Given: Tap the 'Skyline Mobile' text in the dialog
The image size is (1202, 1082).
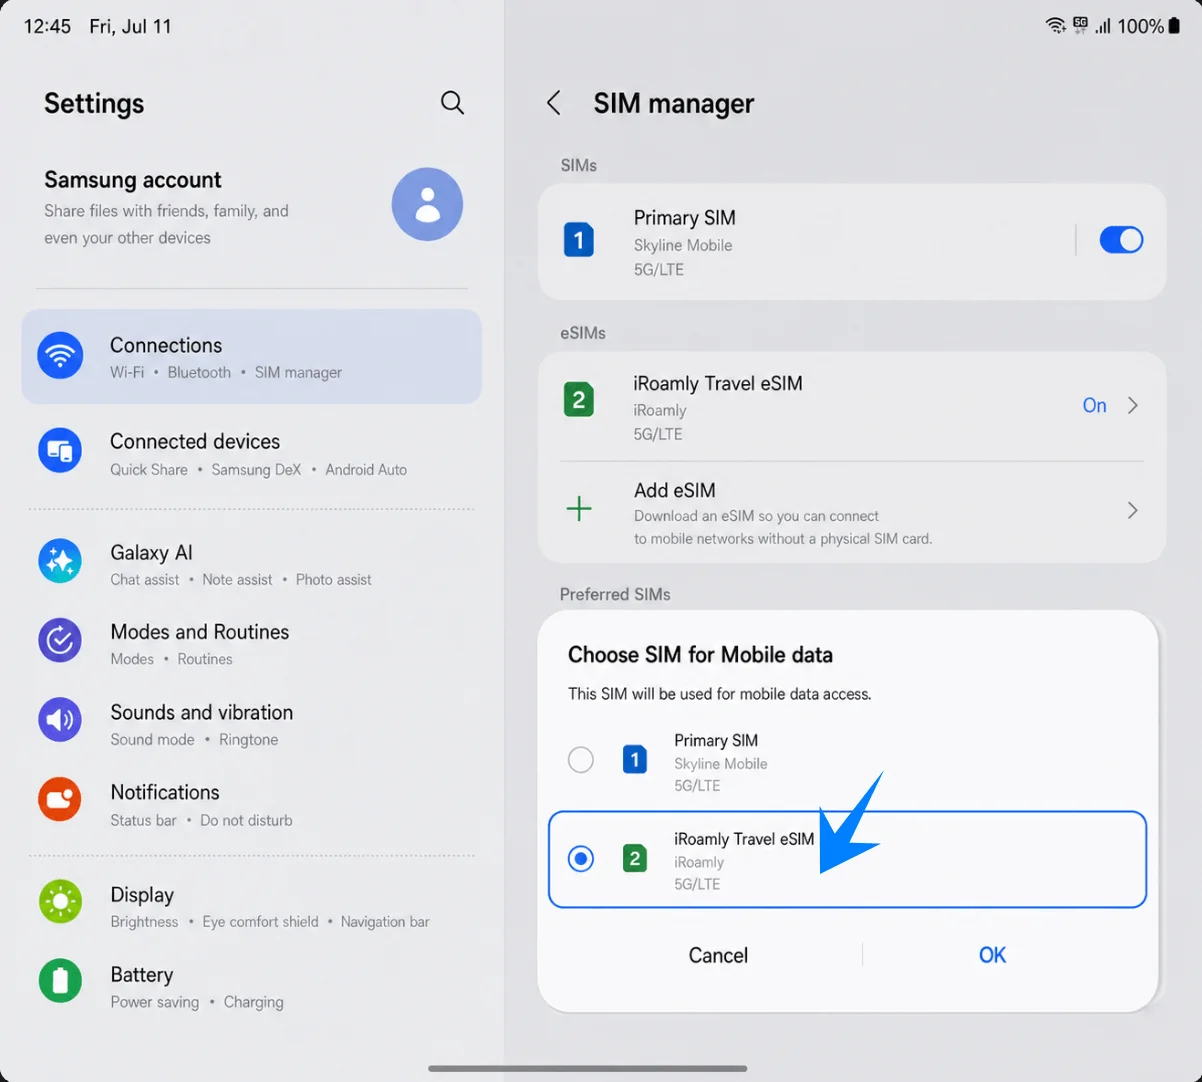Looking at the screenshot, I should pyautogui.click(x=721, y=763).
